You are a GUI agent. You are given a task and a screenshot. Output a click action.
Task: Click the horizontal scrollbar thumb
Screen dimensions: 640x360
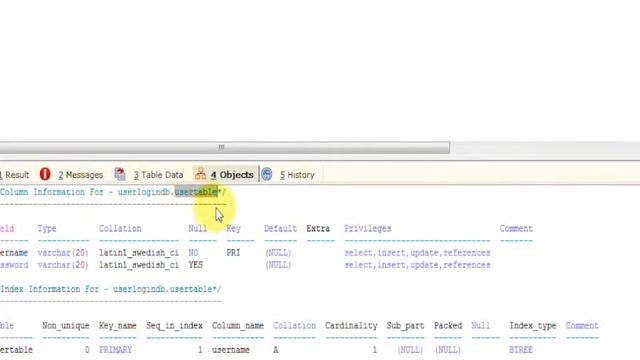coord(224,147)
